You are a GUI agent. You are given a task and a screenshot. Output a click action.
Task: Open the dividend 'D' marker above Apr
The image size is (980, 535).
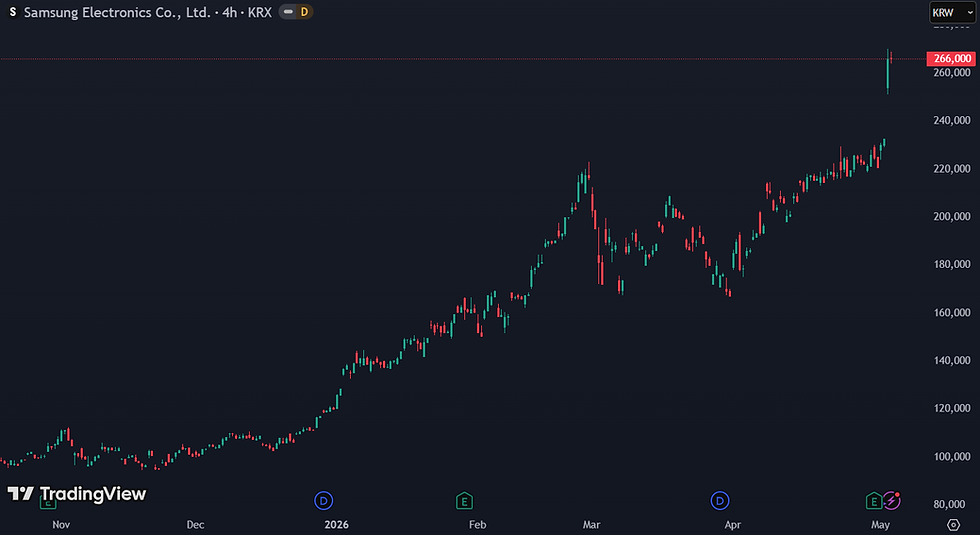click(x=720, y=501)
